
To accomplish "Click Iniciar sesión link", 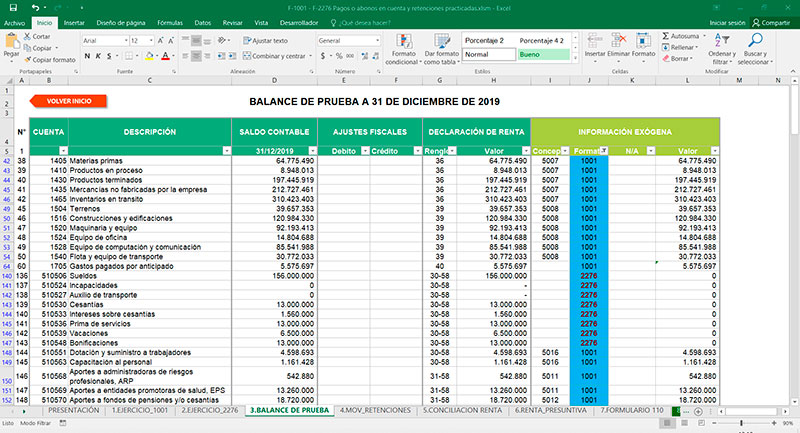I will coord(727,23).
